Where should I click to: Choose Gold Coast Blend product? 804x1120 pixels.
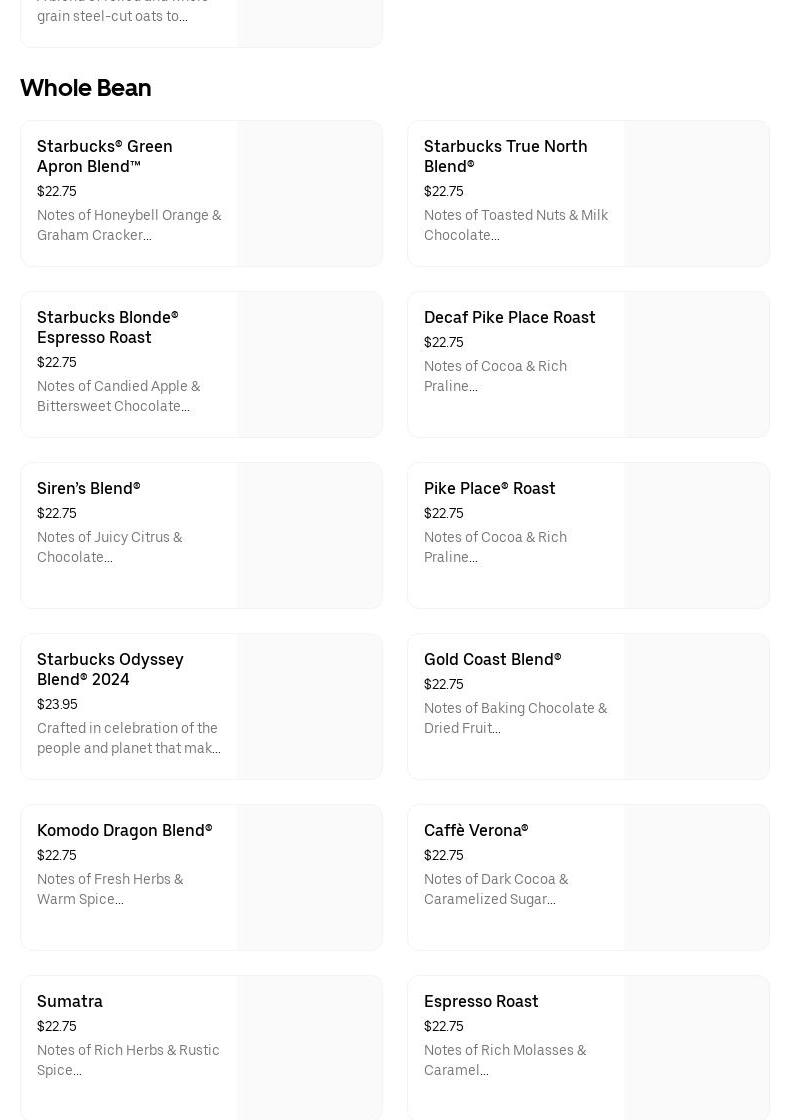point(492,659)
